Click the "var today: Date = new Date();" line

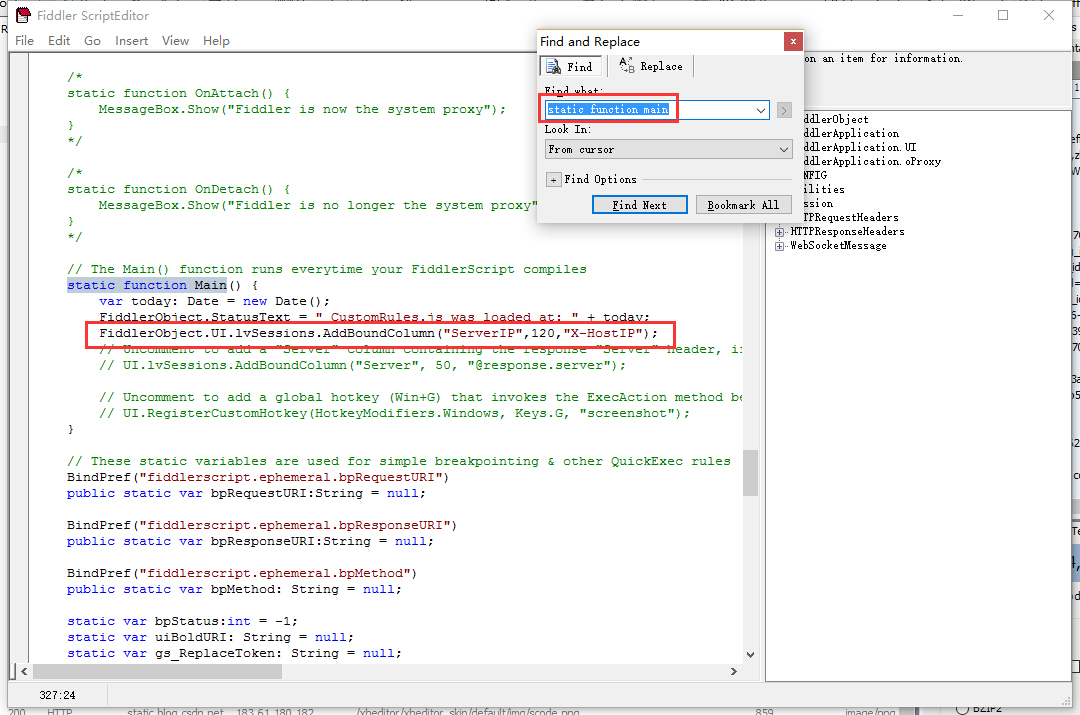(x=214, y=301)
